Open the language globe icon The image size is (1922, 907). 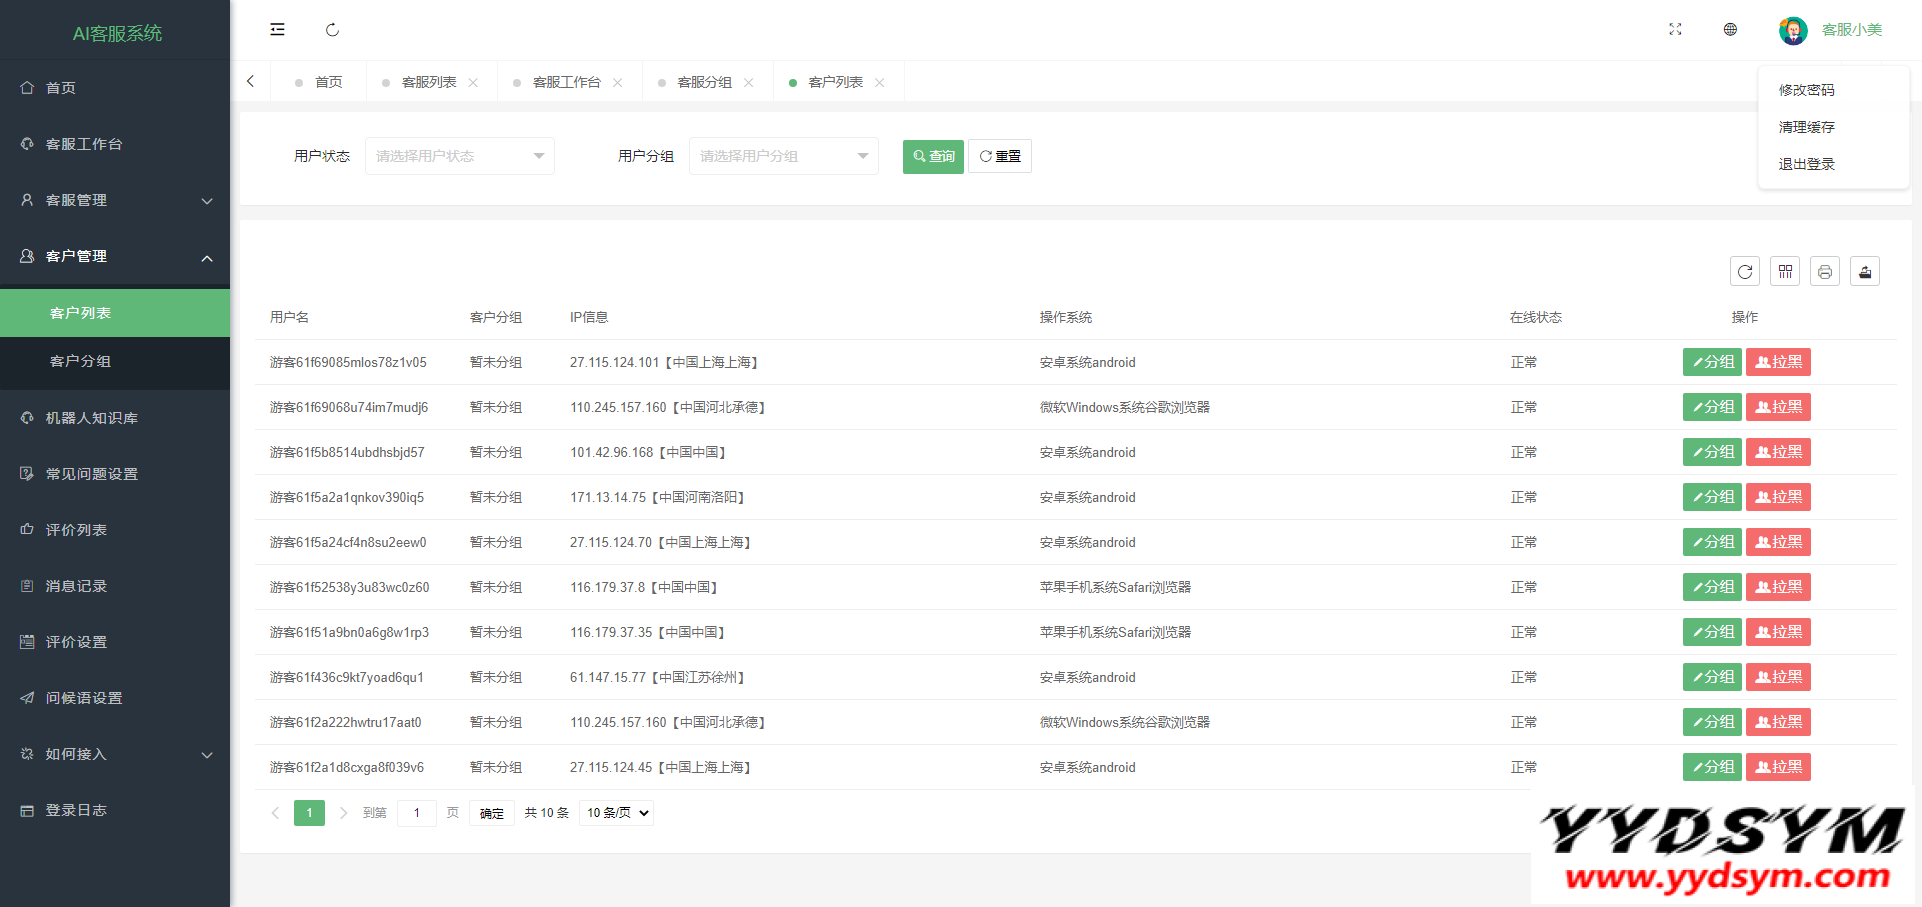click(1730, 30)
